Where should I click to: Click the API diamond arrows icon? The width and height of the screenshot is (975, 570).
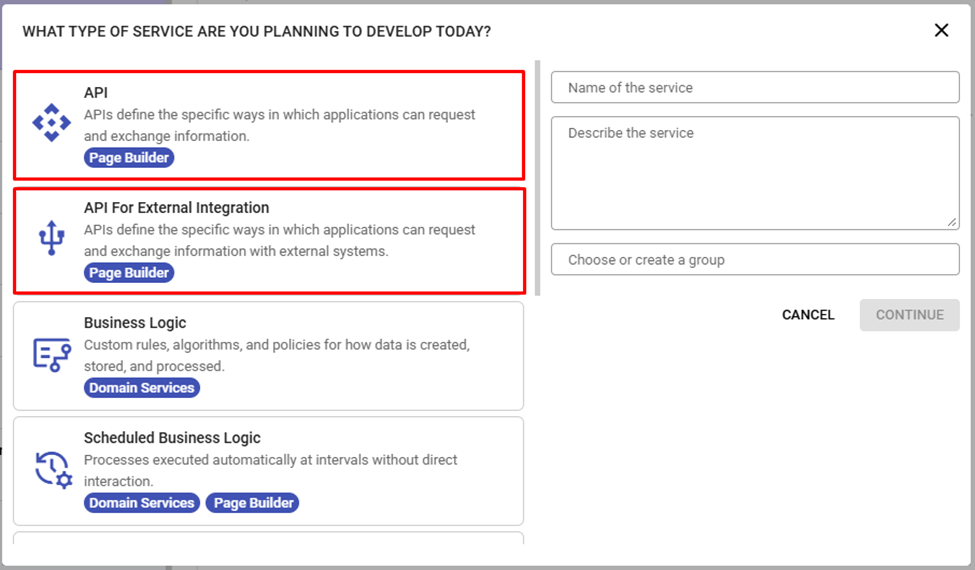coord(52,123)
